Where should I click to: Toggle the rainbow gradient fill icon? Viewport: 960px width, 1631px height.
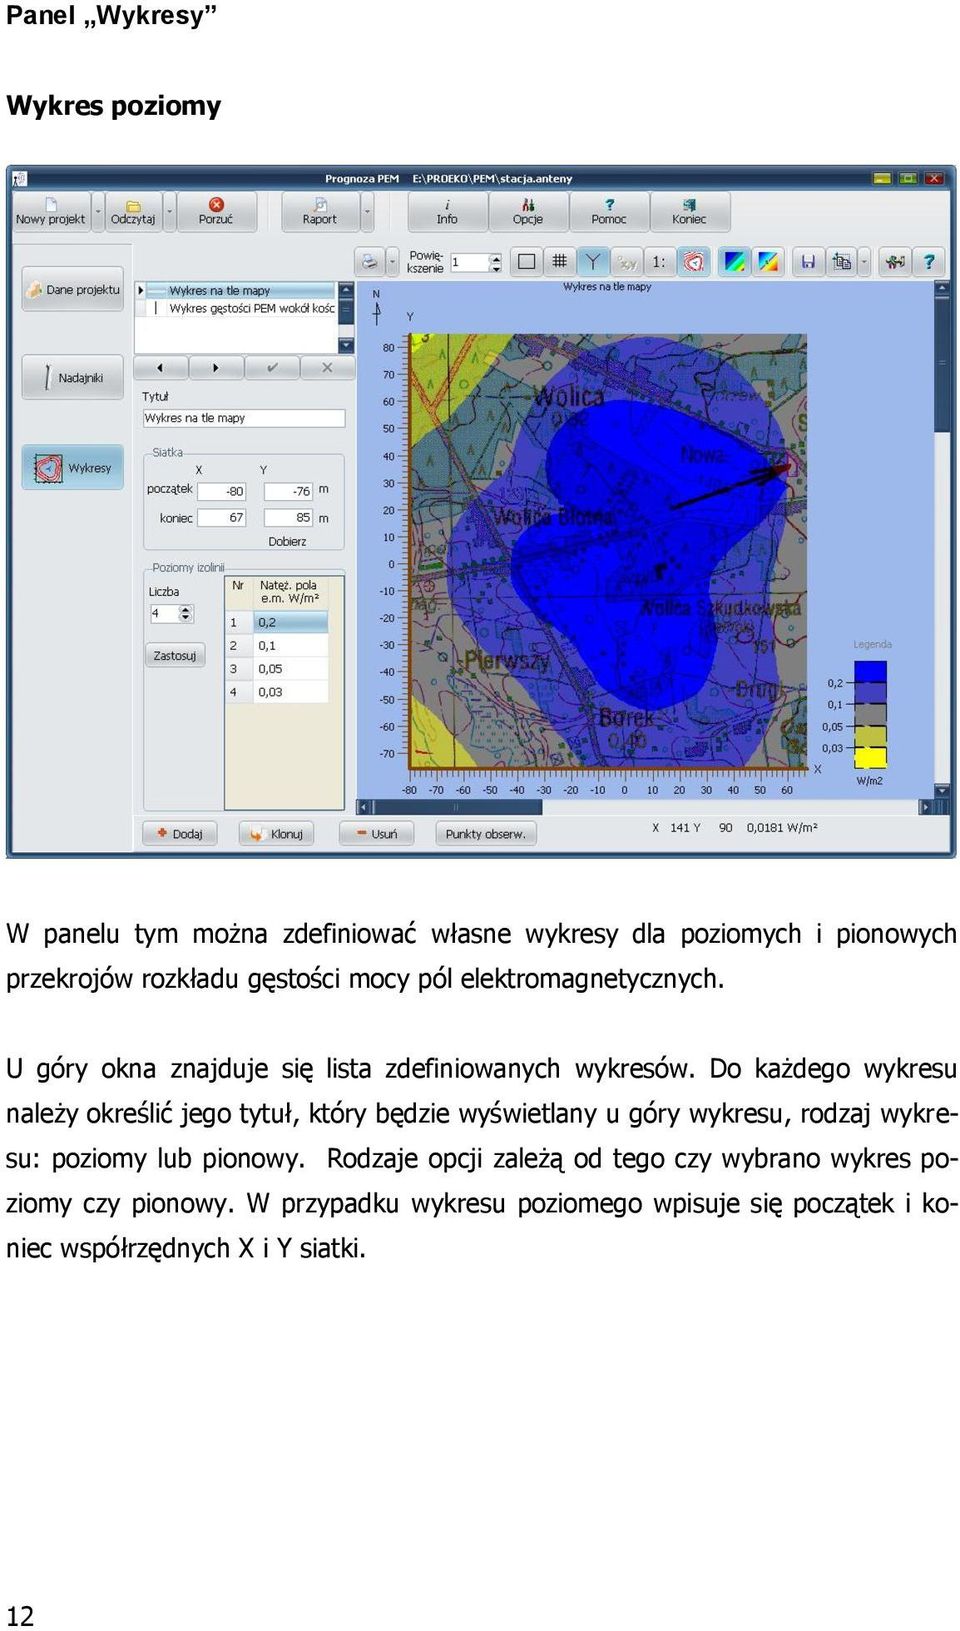pos(768,262)
